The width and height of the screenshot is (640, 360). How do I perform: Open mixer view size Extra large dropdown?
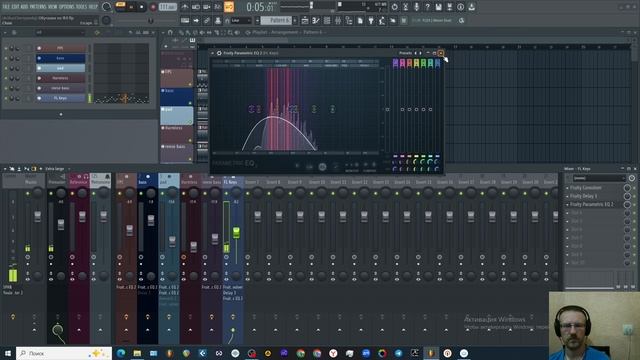(x=57, y=169)
